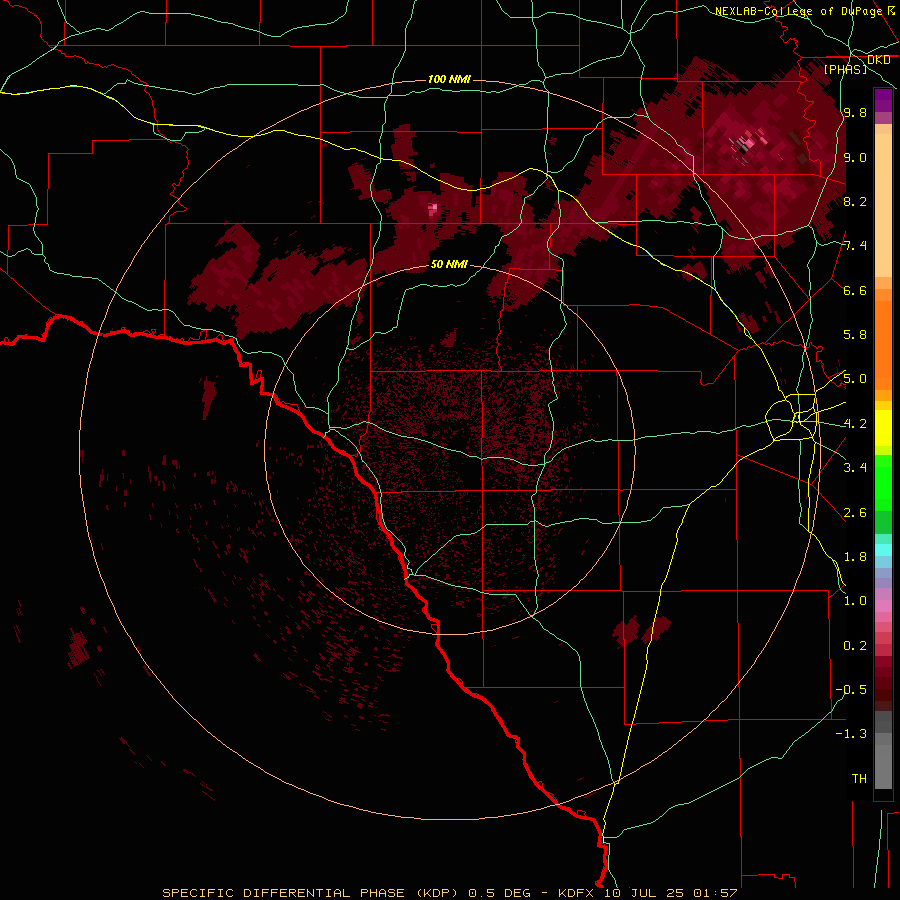Click the 3.4 scale value
The image size is (900, 900).
[x=855, y=468]
